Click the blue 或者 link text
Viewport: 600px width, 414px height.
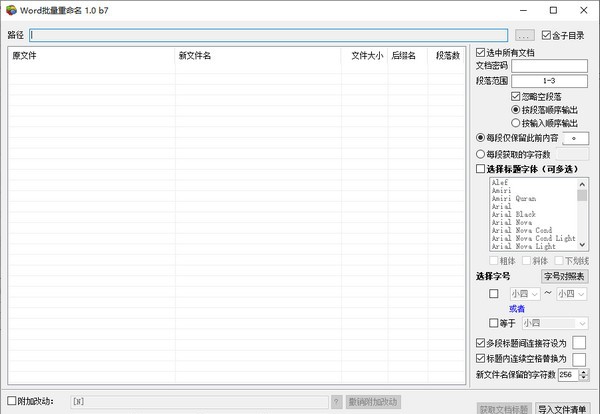coord(517,308)
